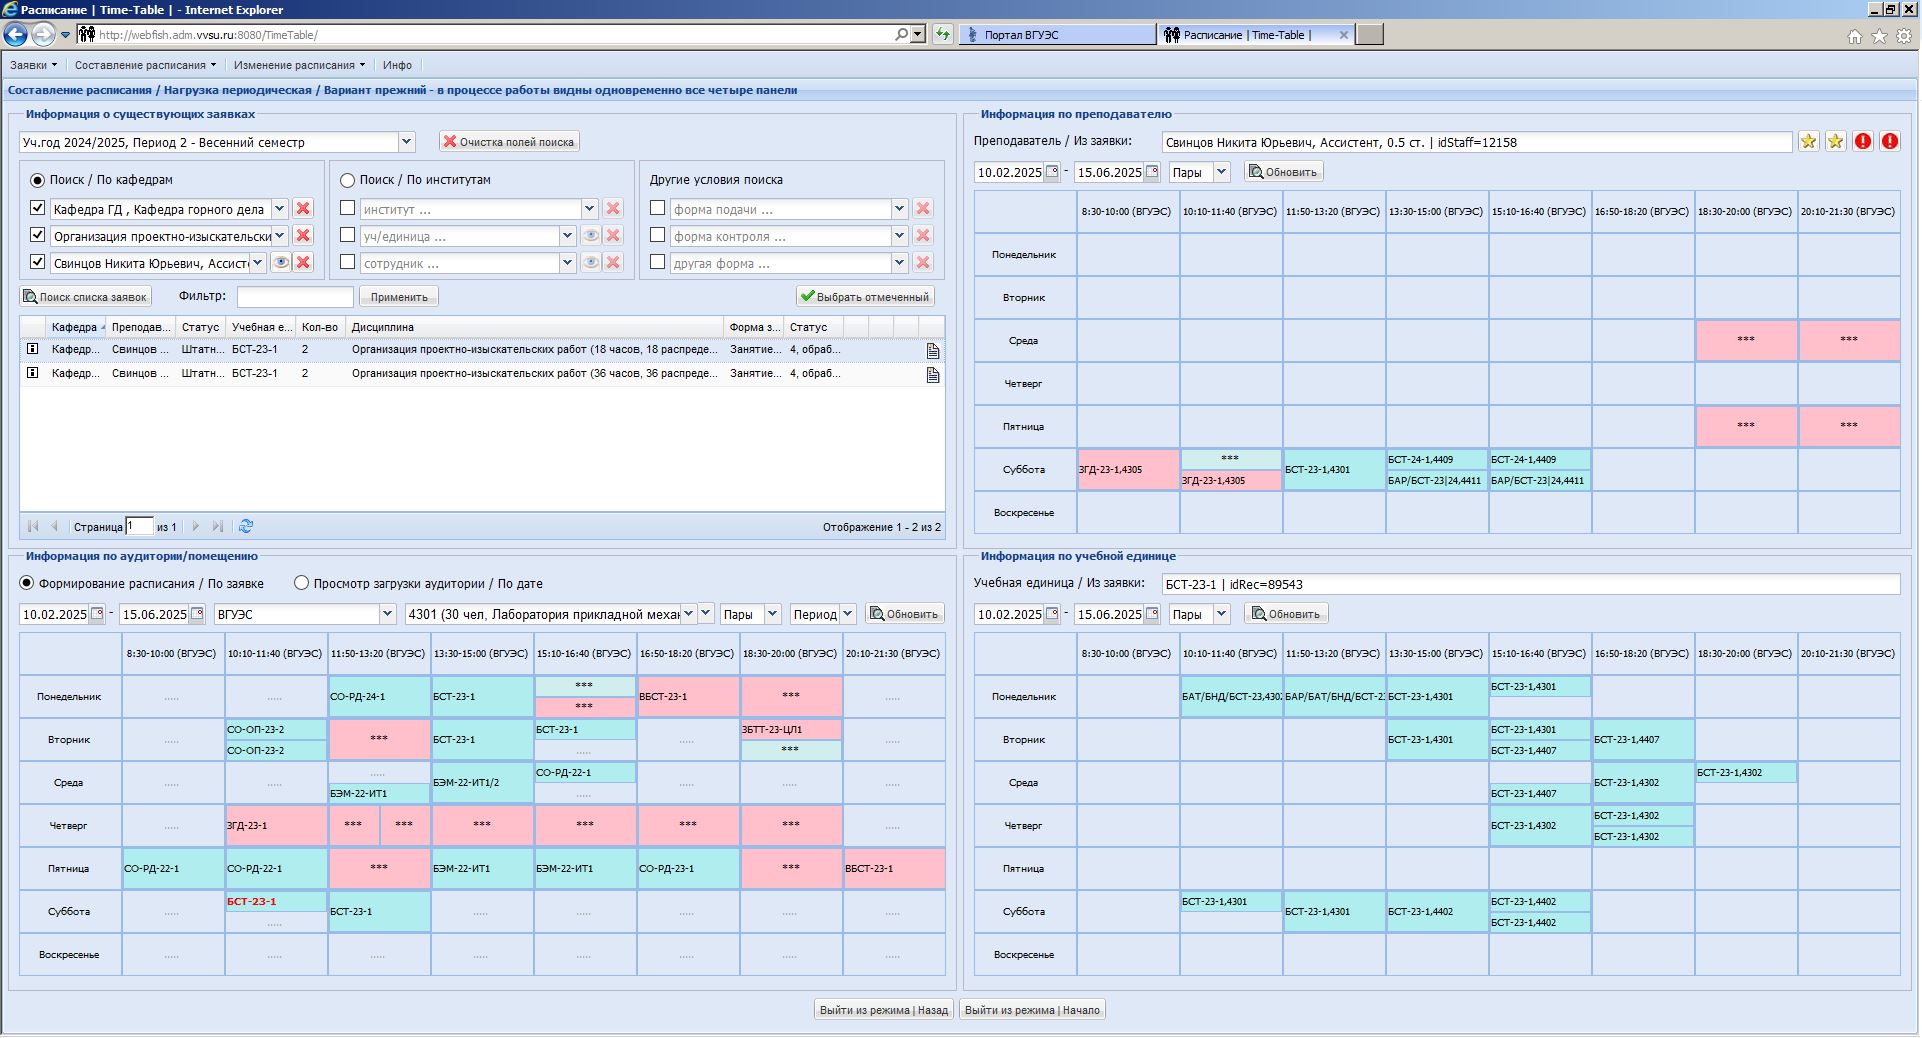
Task: Go back to previous page in browser
Action: point(16,35)
